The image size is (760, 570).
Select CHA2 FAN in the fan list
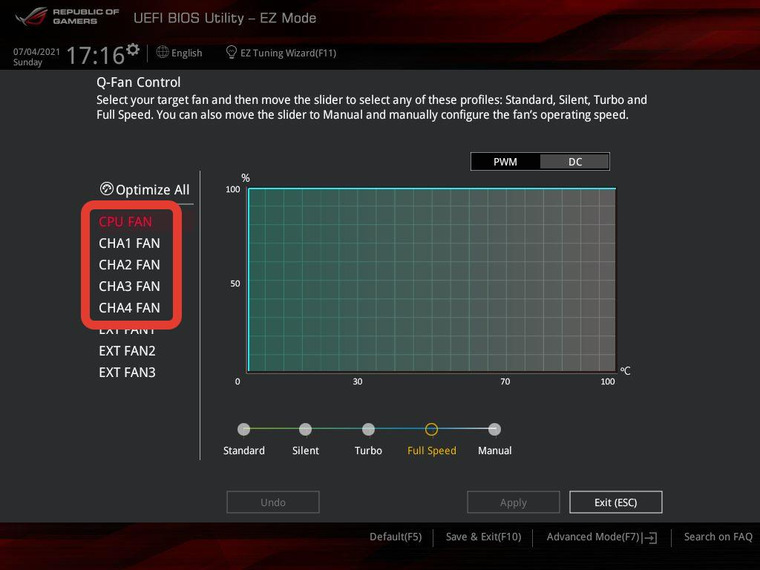click(129, 265)
